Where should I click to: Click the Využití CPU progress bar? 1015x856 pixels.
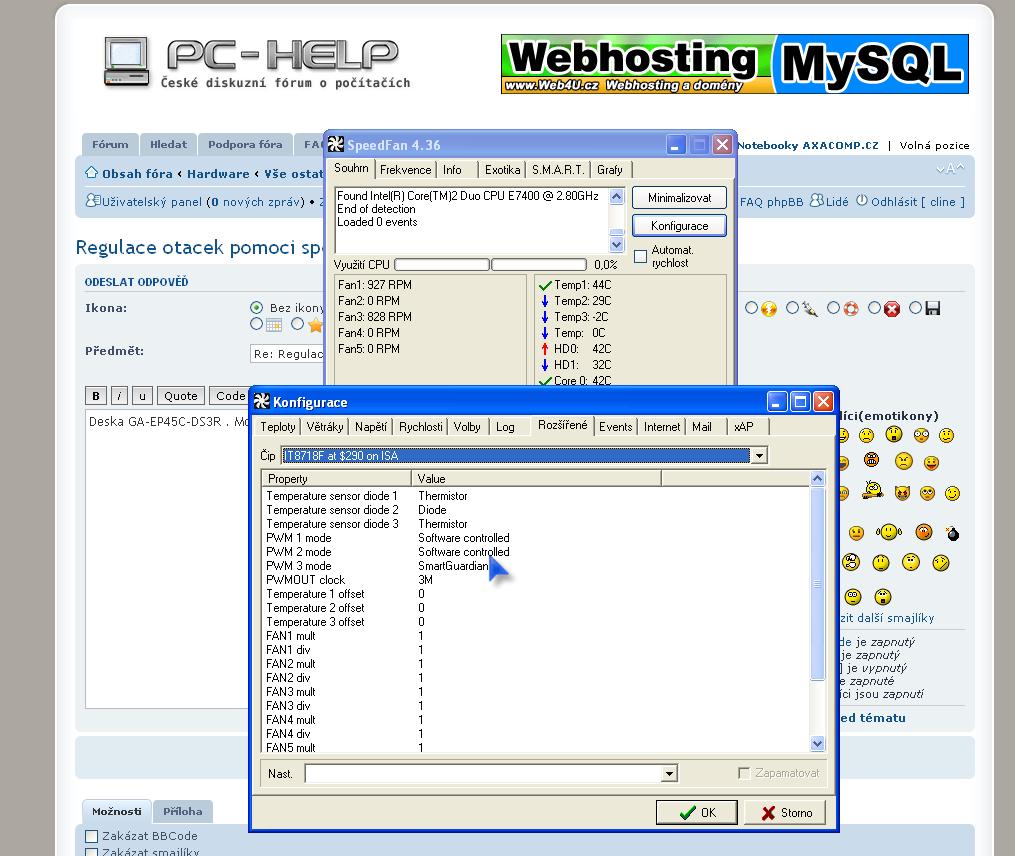coord(491,264)
